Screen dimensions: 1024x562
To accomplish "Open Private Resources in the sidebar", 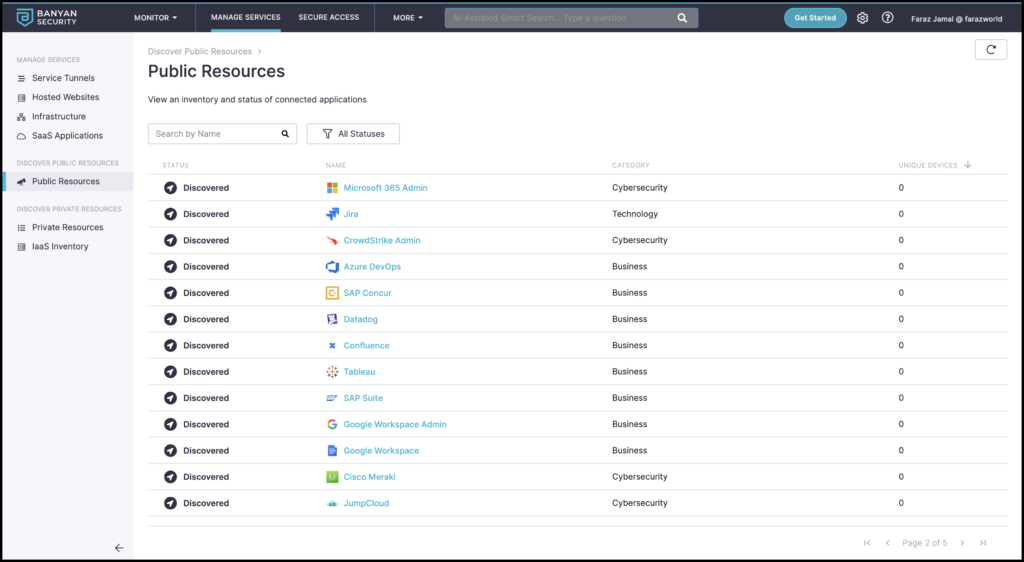I will coord(68,227).
